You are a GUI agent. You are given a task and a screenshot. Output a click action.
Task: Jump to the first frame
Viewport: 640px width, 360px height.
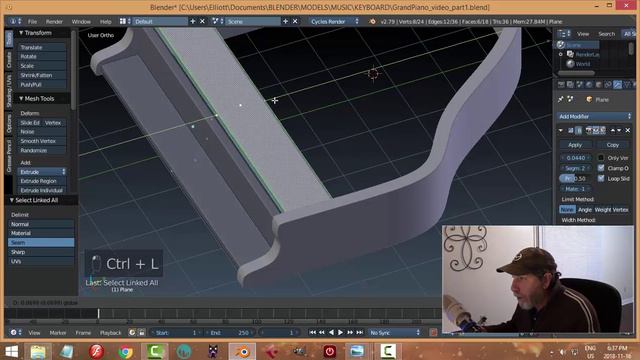312,333
